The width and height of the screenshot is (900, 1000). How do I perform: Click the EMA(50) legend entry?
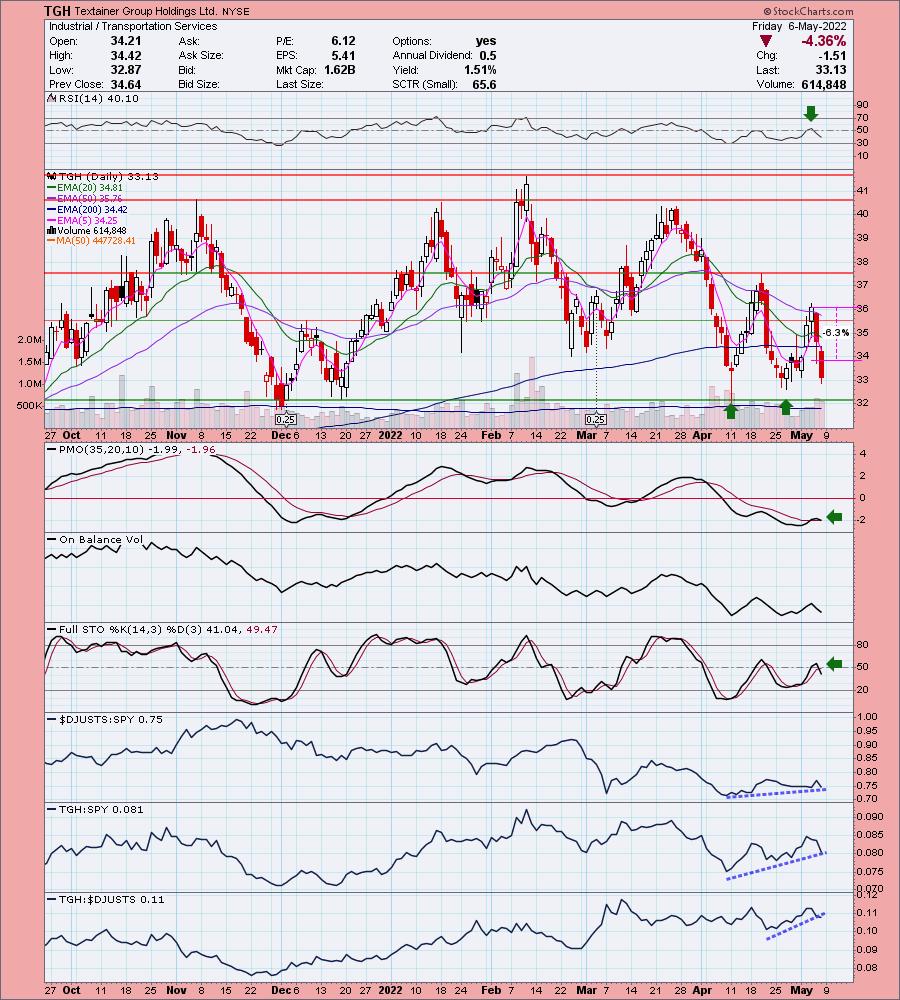85,198
